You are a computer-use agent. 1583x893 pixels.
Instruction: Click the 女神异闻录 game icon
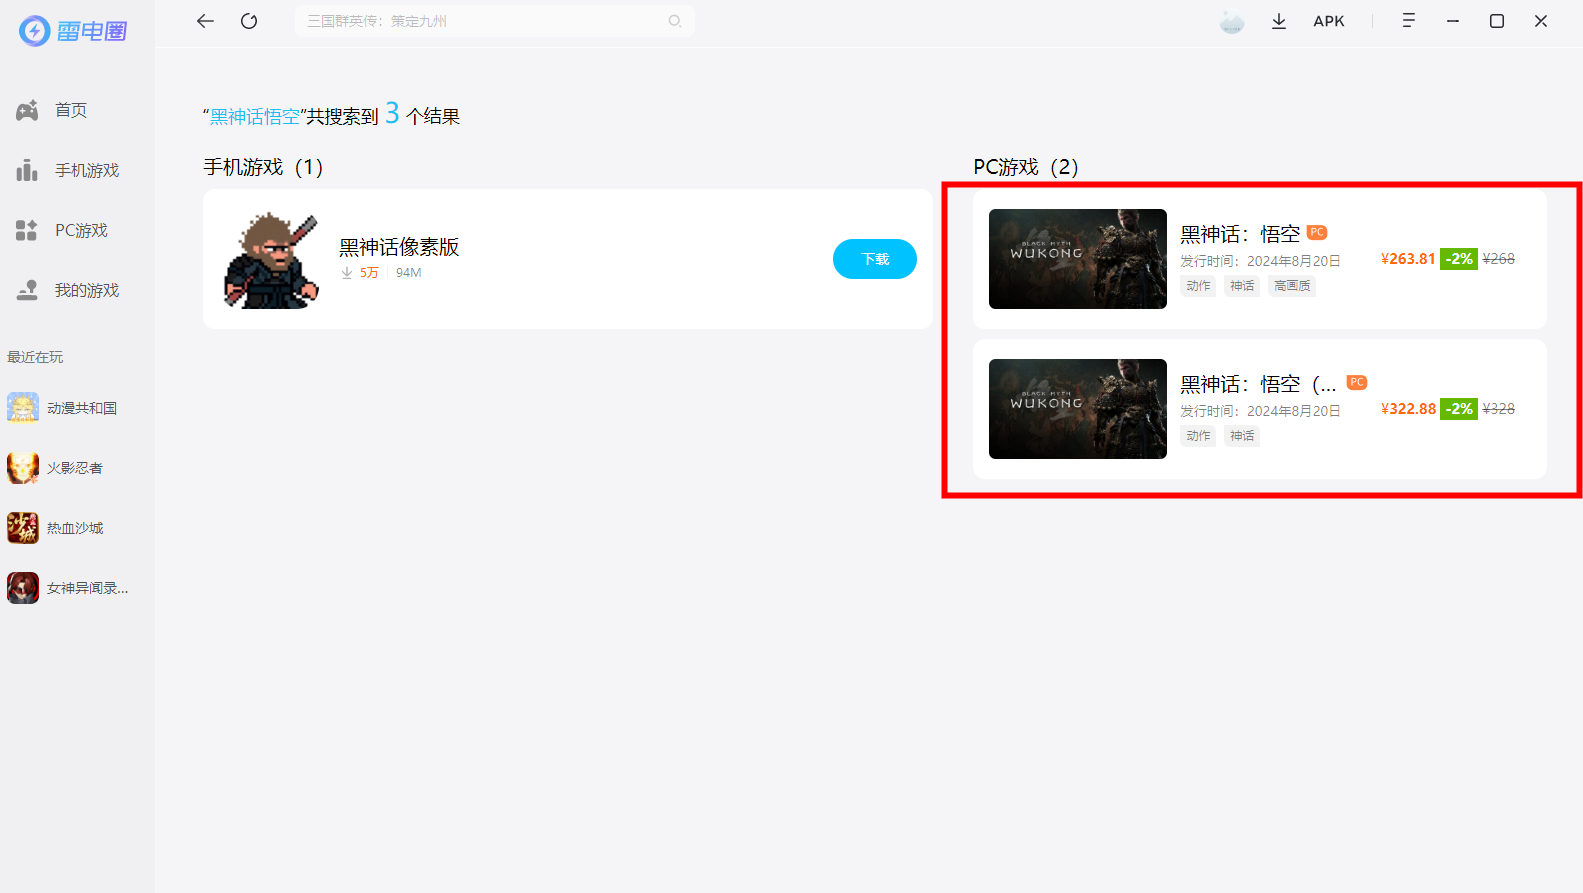click(23, 588)
